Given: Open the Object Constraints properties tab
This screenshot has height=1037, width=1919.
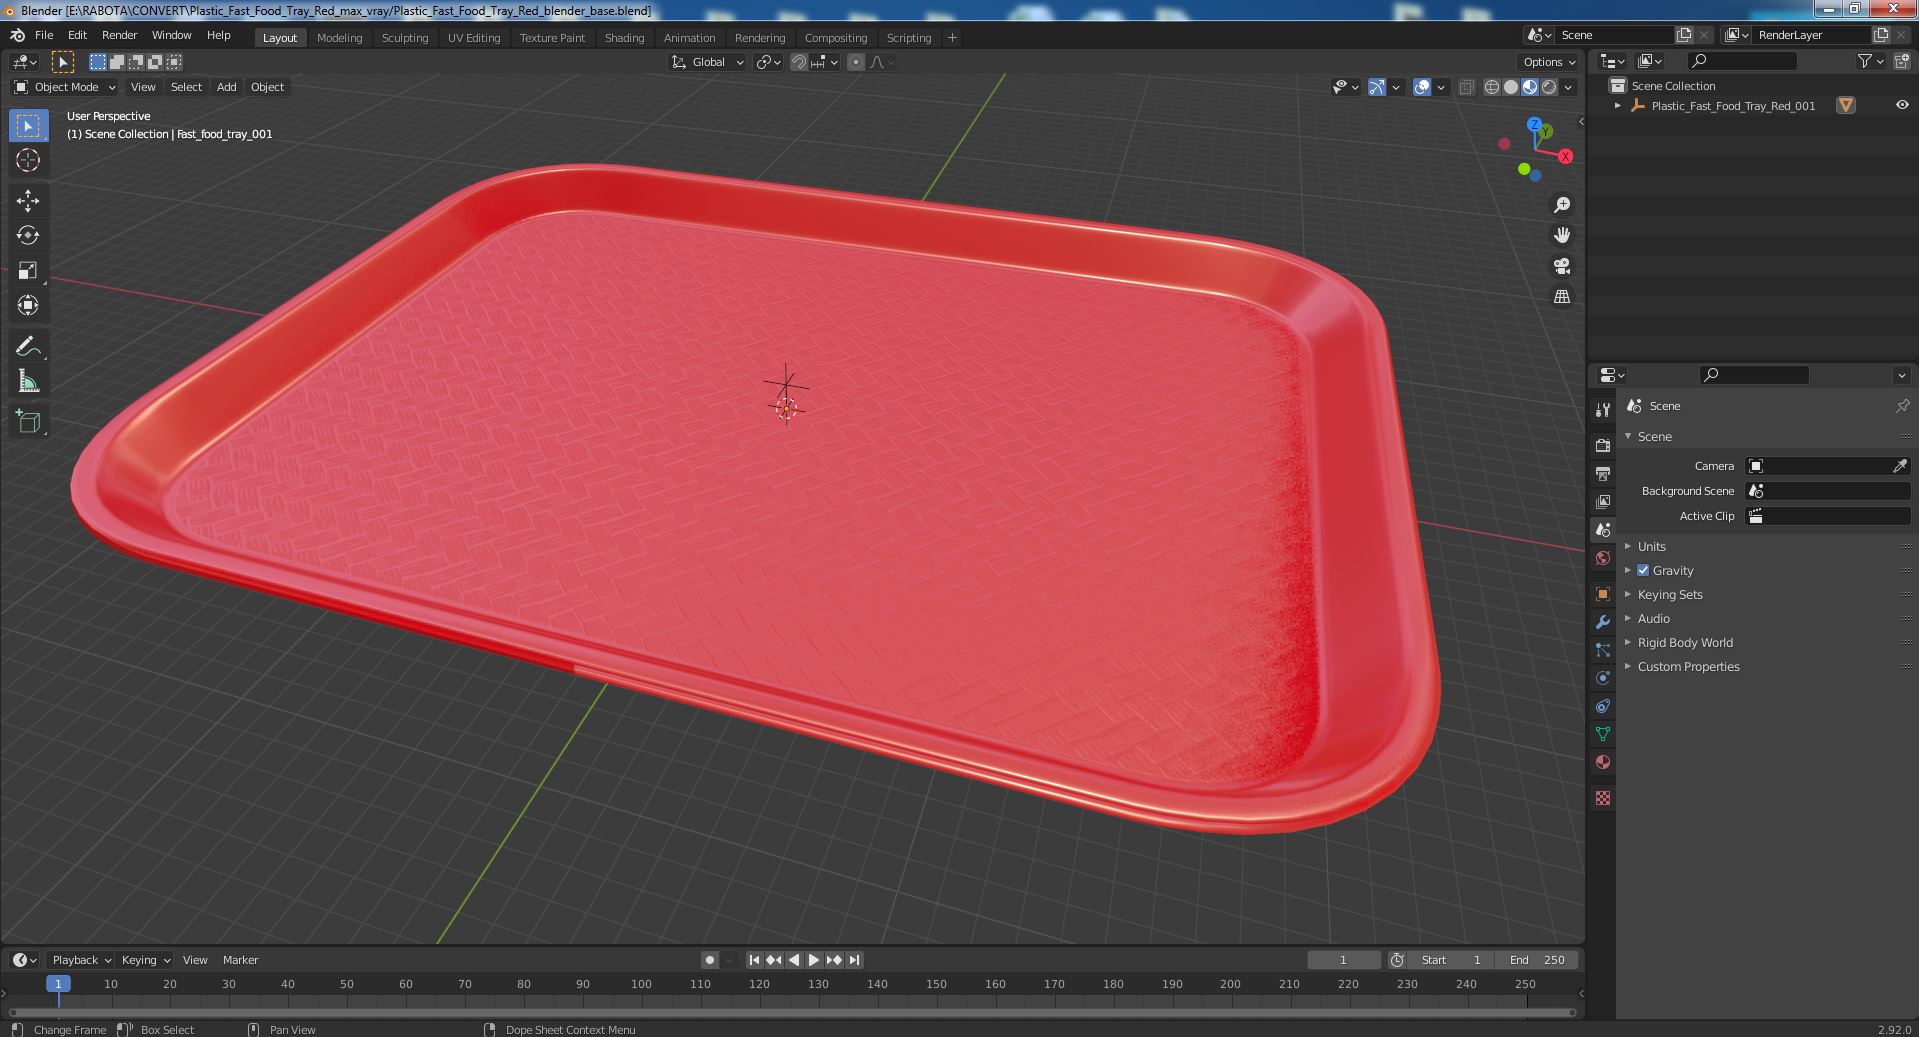Looking at the screenshot, I should [x=1603, y=706].
